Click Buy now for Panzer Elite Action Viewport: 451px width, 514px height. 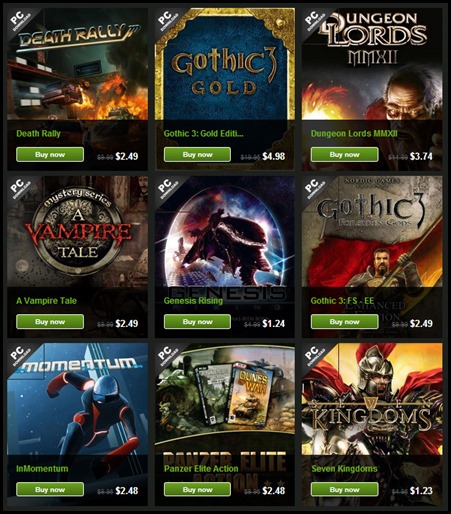point(197,490)
